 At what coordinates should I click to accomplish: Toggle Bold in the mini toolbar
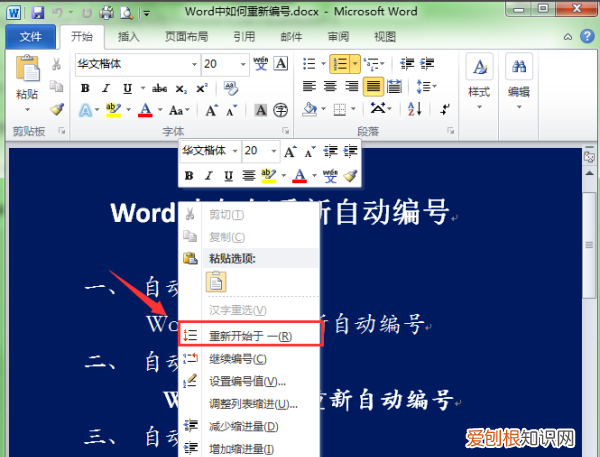tap(189, 176)
